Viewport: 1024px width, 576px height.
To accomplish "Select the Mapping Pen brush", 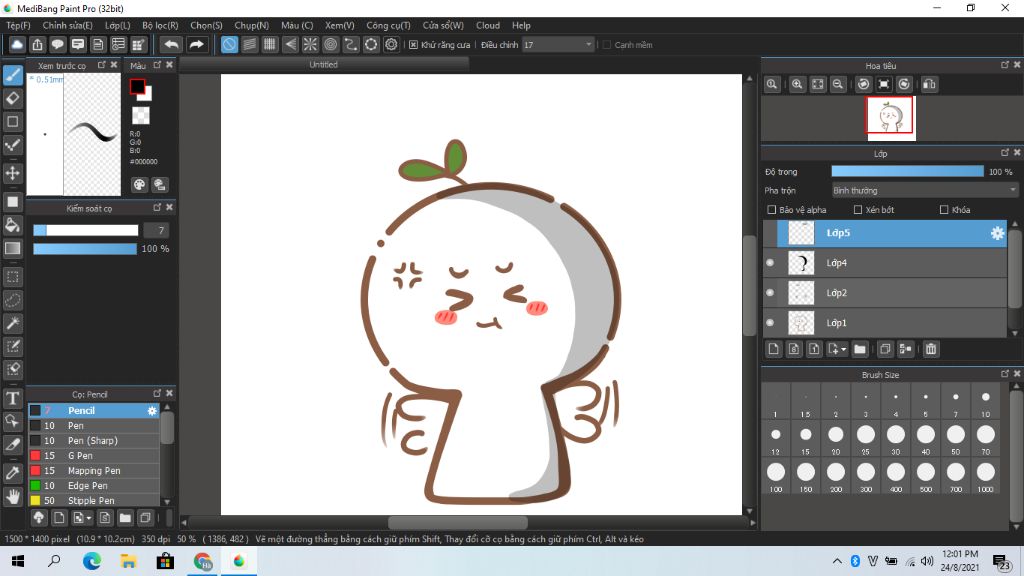I will 93,470.
